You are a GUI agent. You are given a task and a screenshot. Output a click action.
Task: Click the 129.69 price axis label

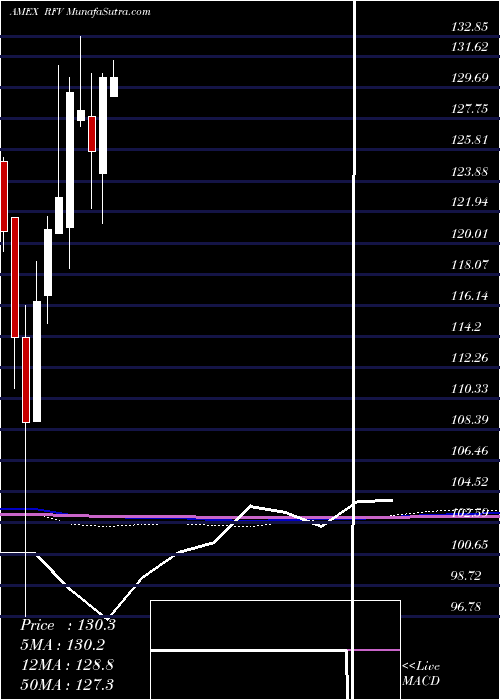pos(469,78)
